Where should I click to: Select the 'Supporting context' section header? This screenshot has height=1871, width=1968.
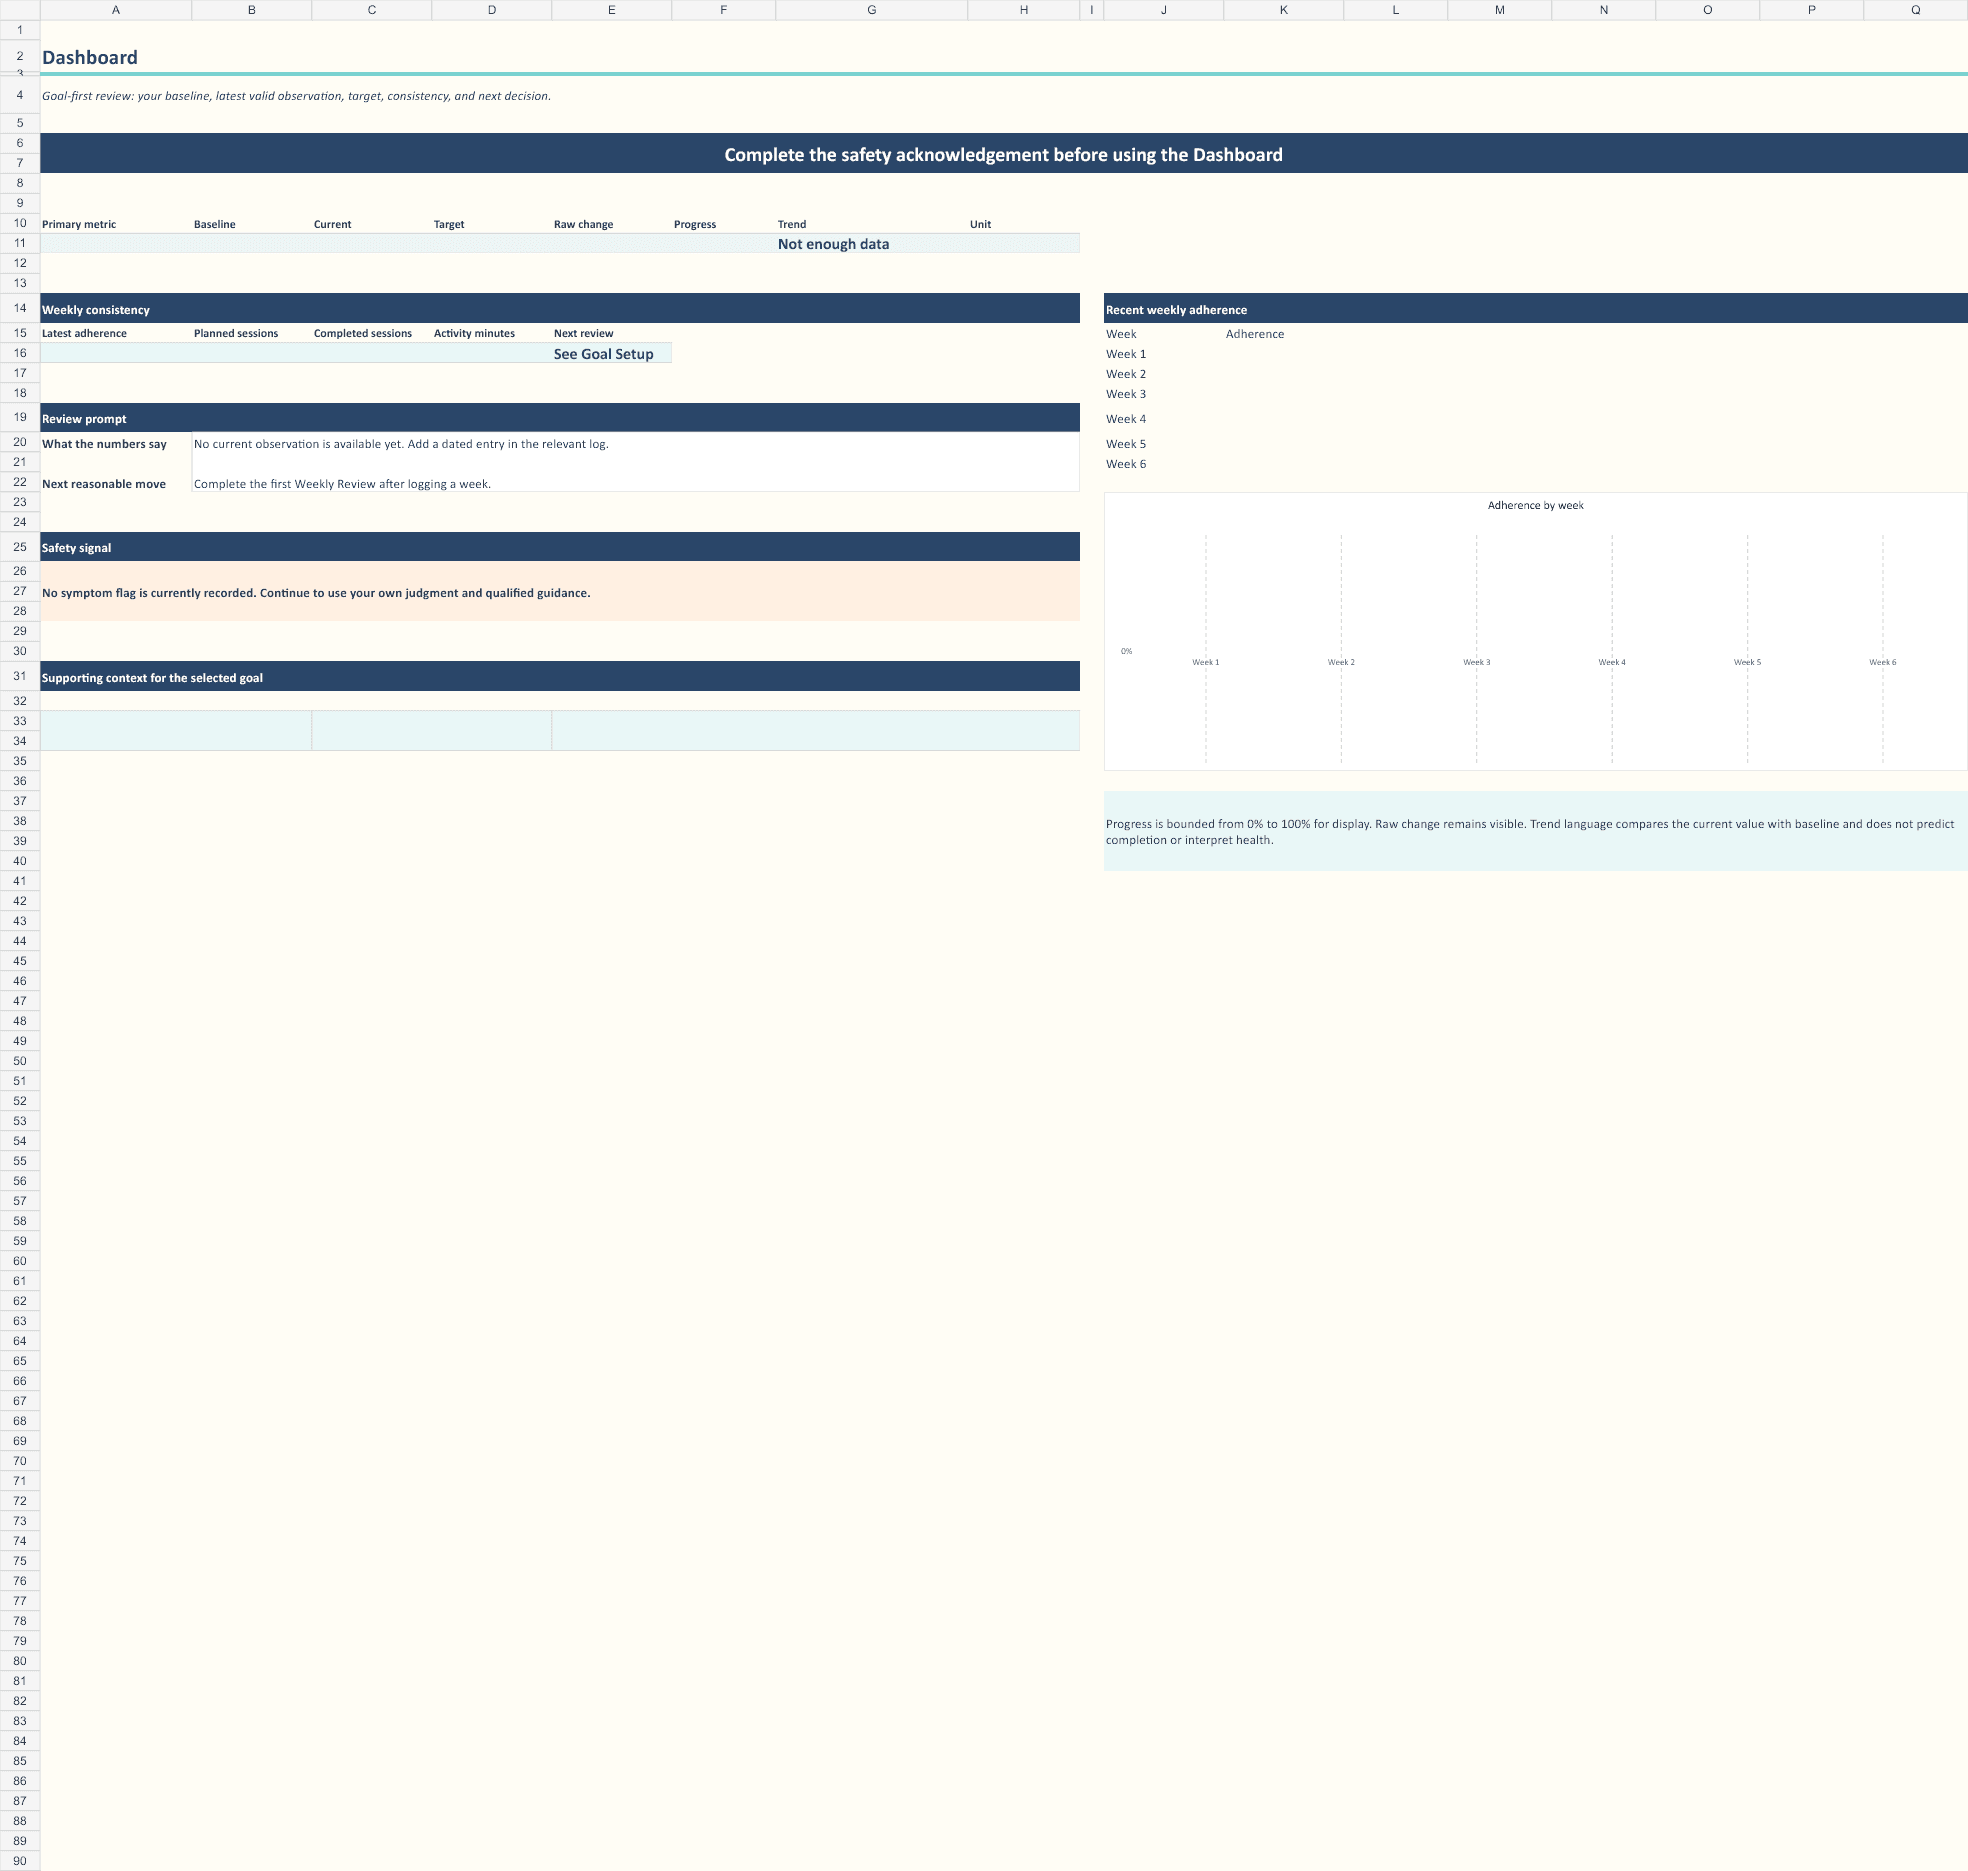coord(560,677)
